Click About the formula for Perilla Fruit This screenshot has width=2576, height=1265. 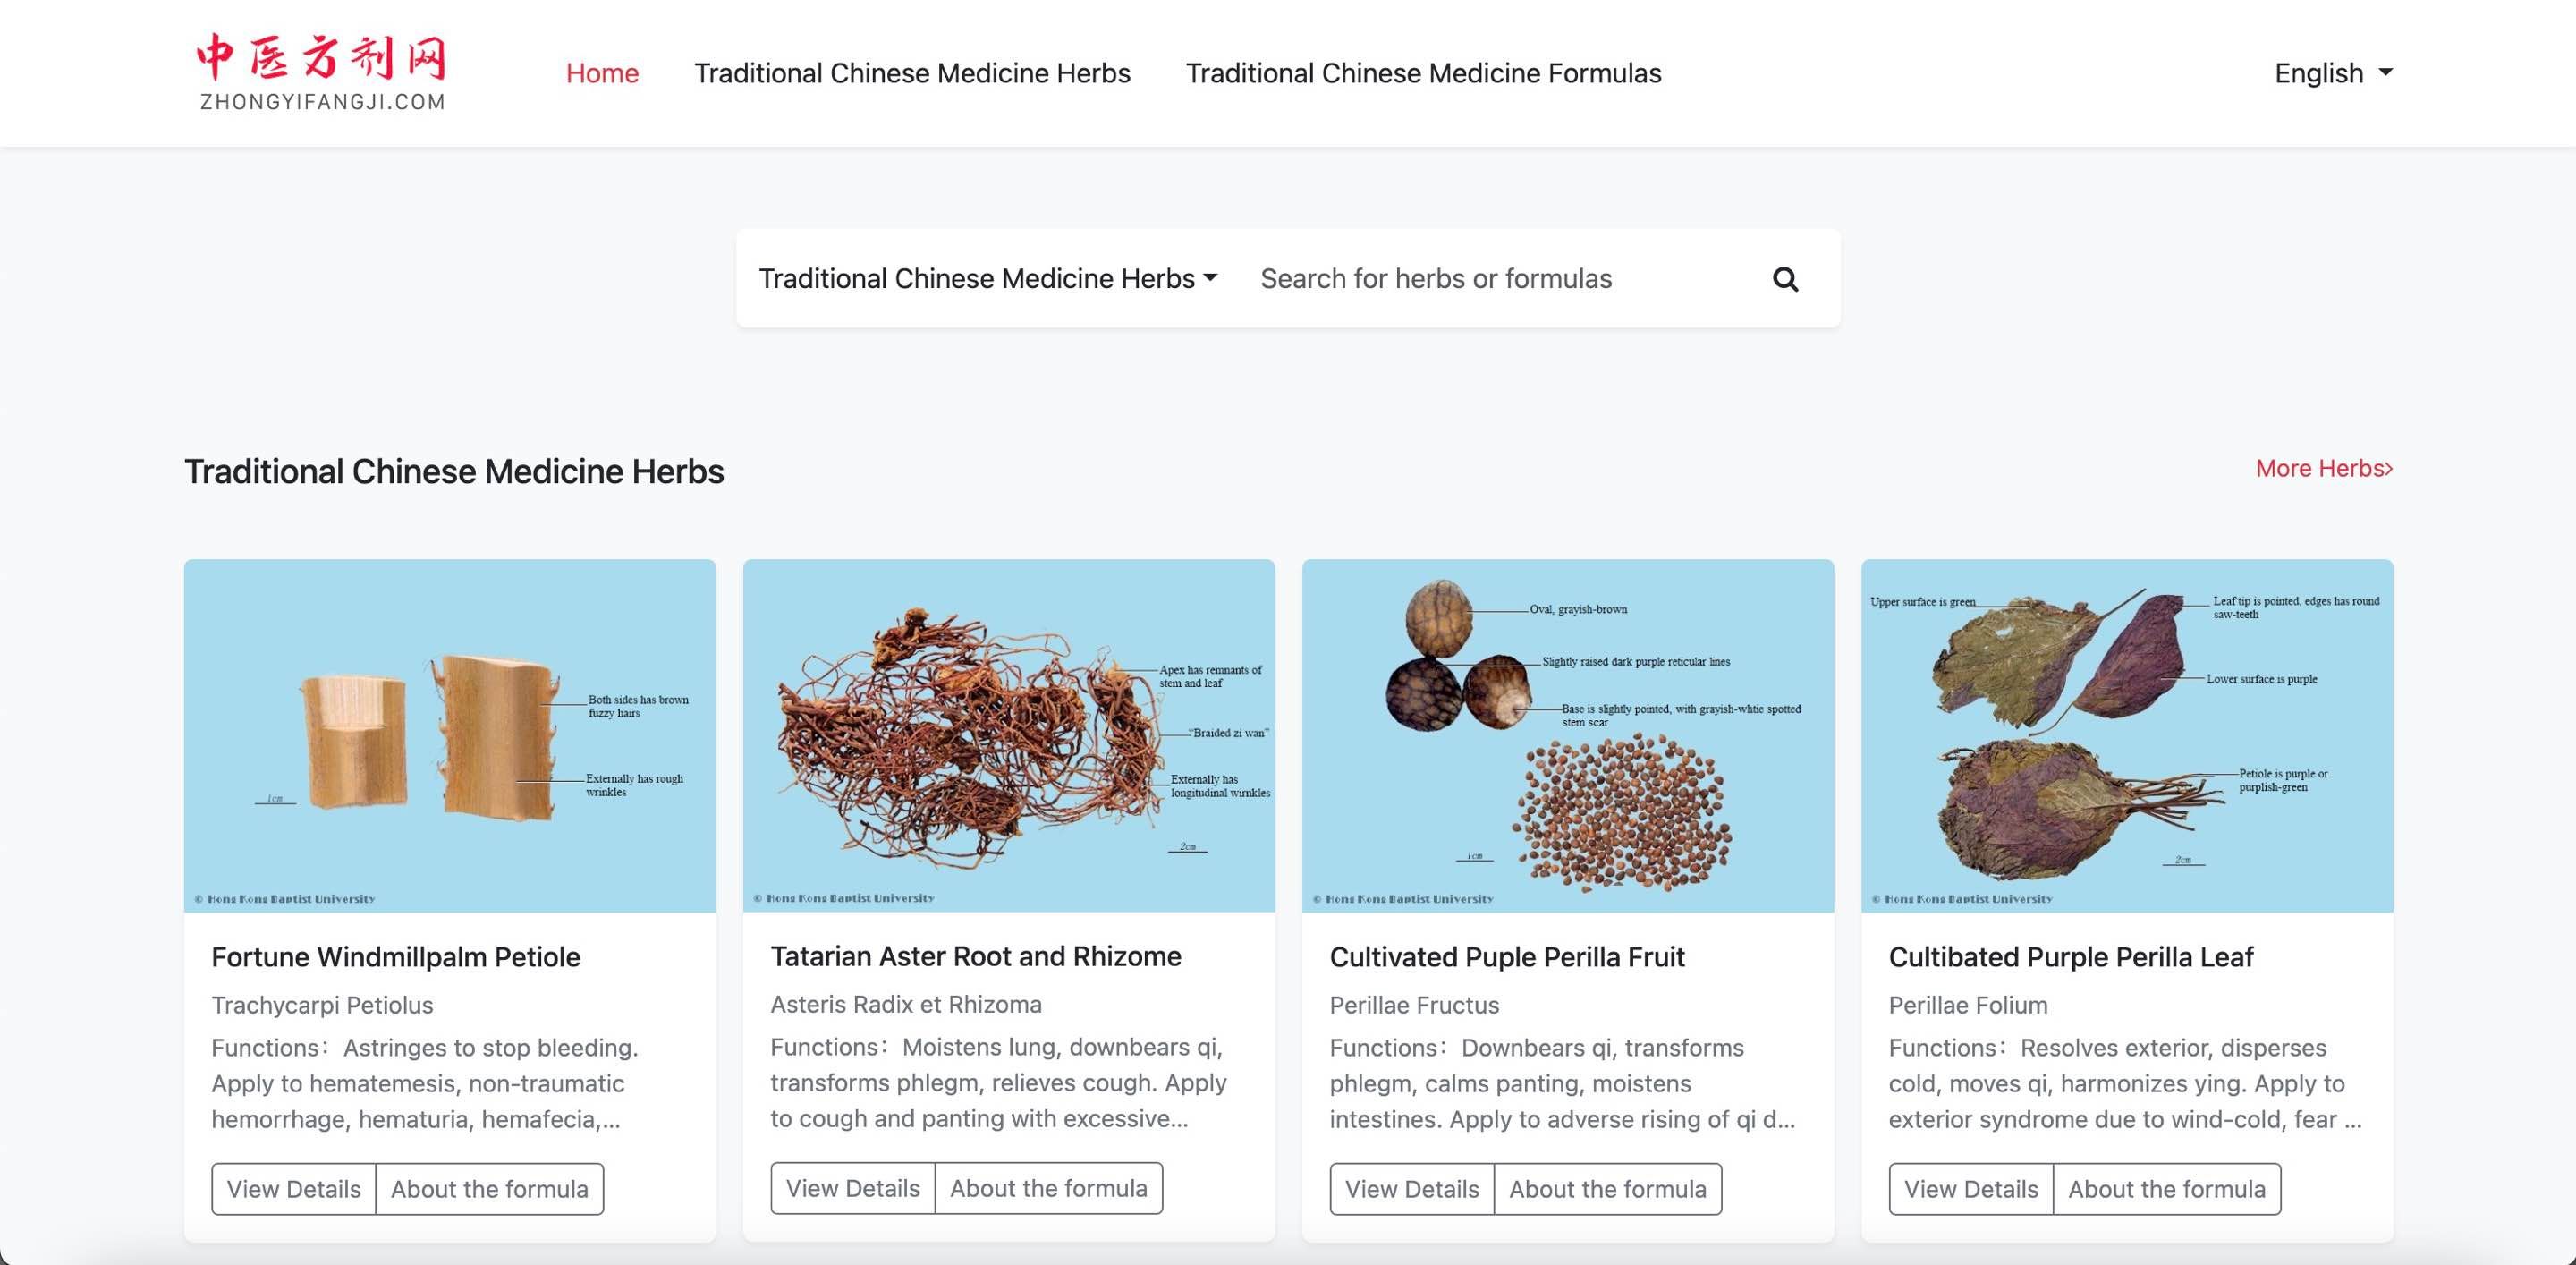click(1607, 1189)
